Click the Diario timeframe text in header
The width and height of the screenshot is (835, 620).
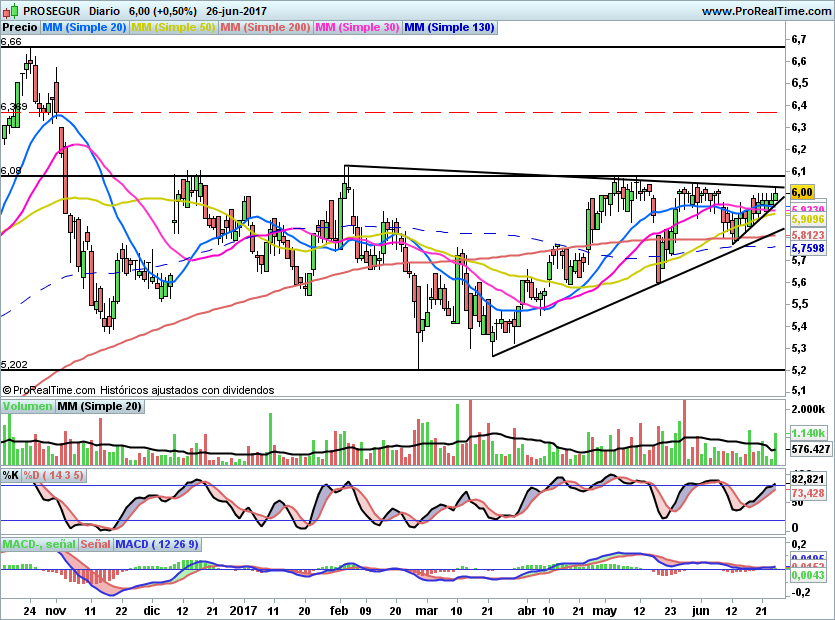tap(104, 11)
